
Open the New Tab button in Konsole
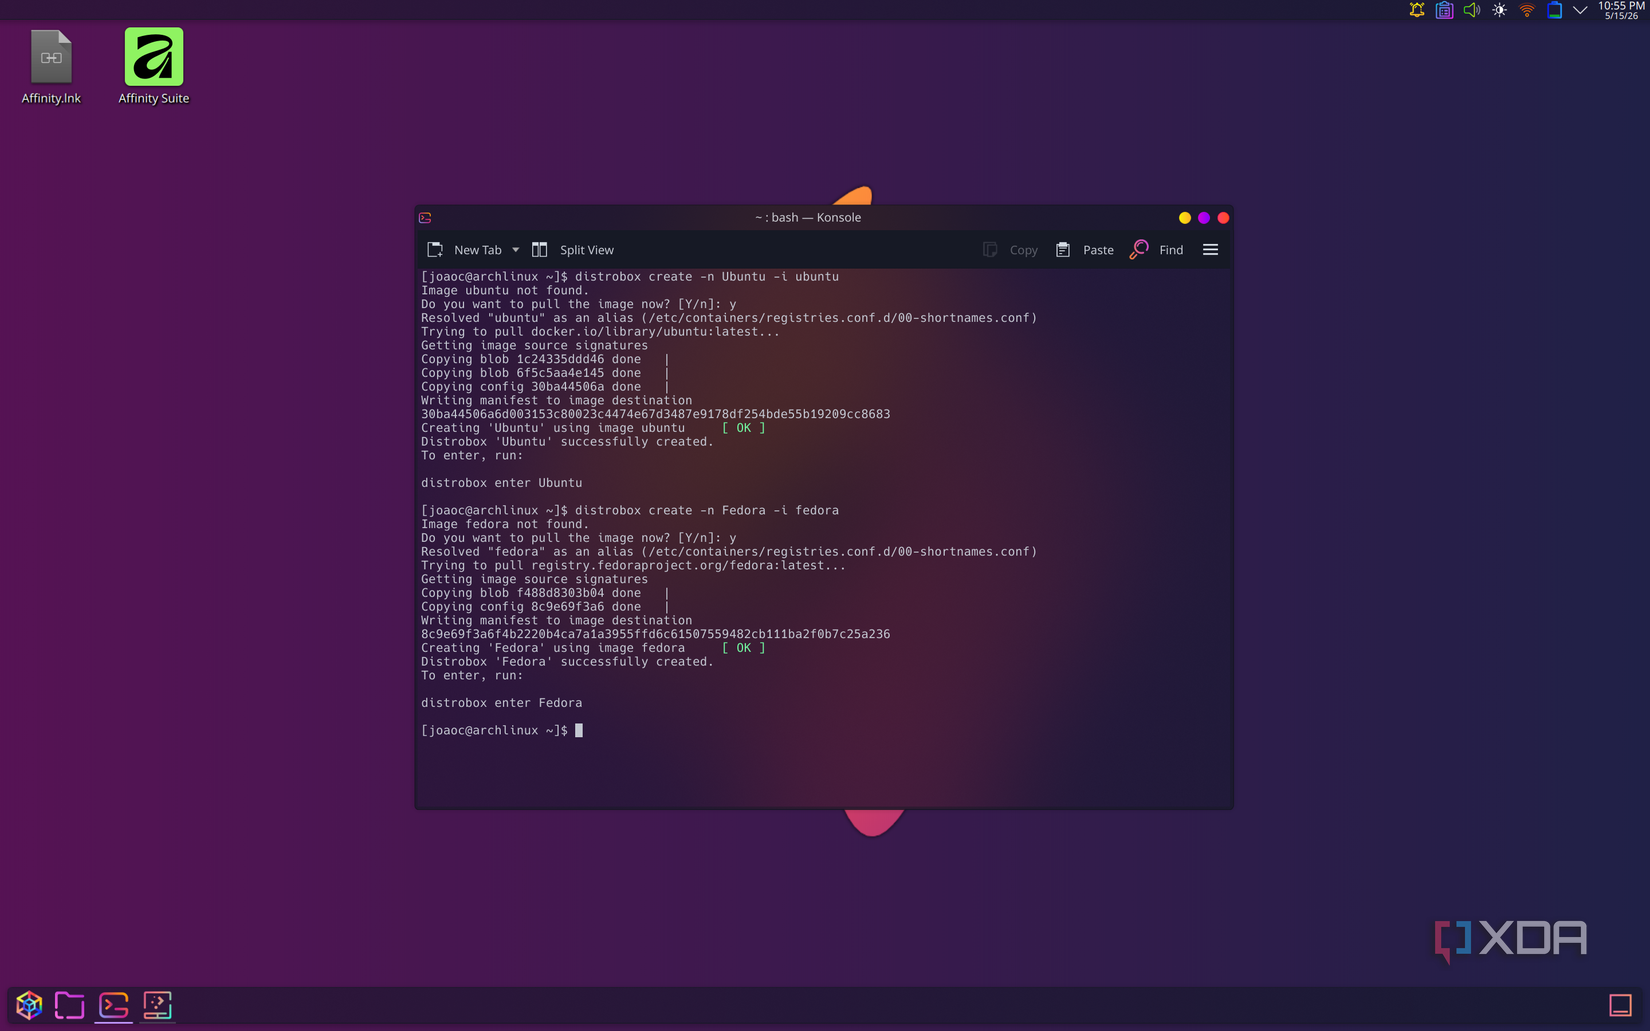click(465, 250)
